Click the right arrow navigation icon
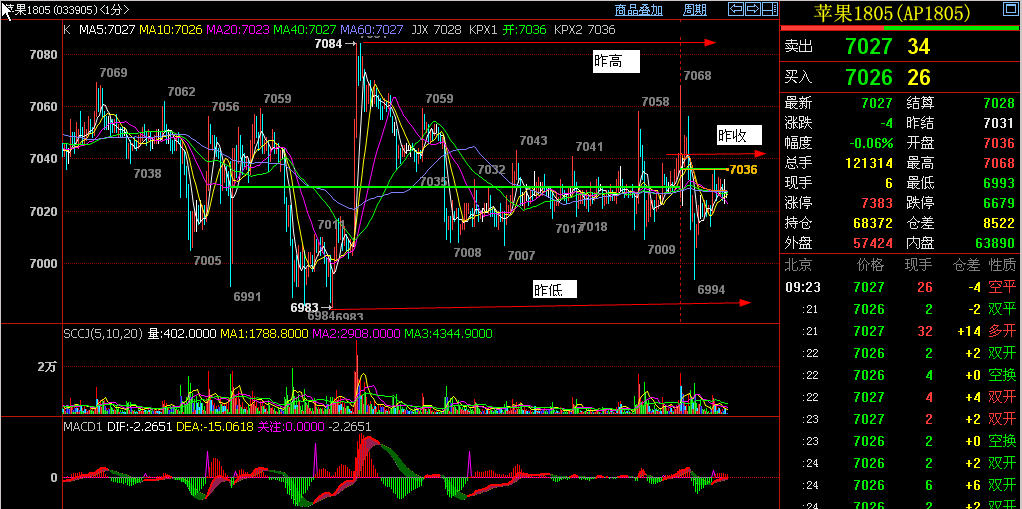Image resolution: width=1022 pixels, height=509 pixels. [751, 9]
